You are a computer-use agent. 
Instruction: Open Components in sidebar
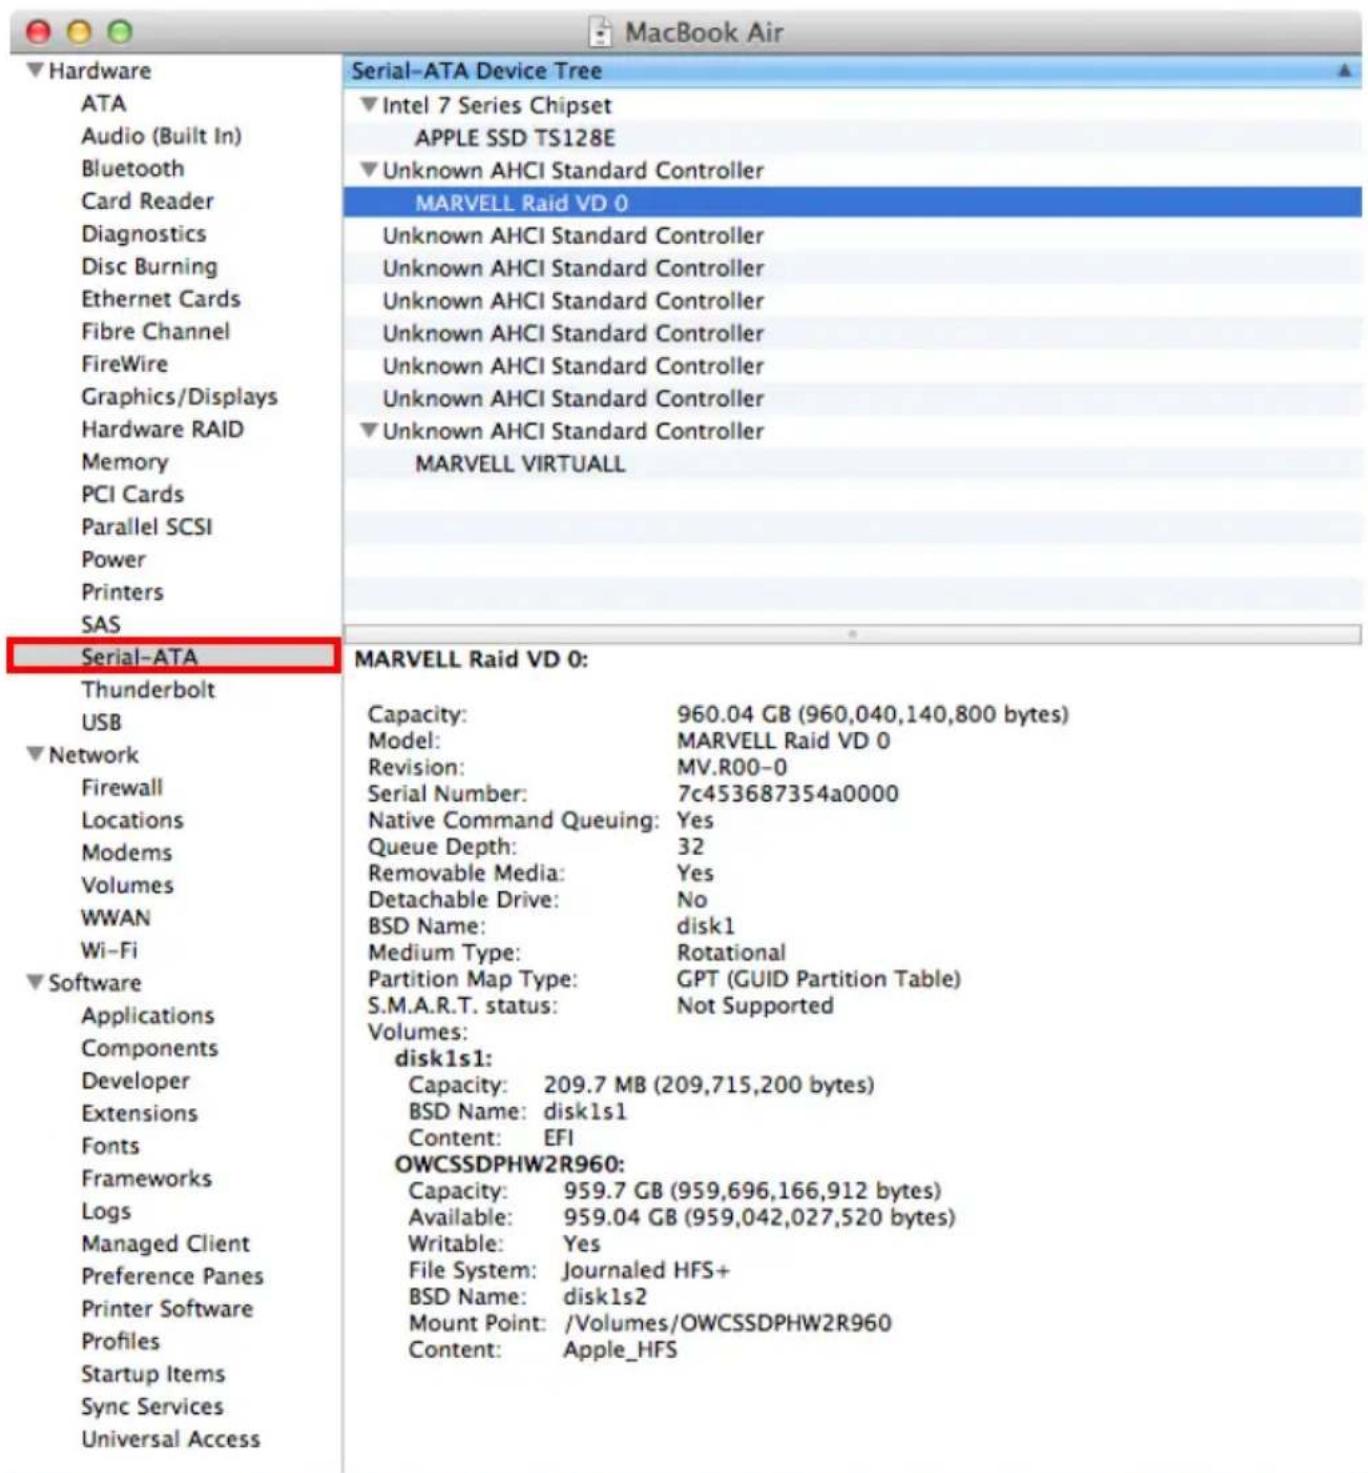[150, 1048]
